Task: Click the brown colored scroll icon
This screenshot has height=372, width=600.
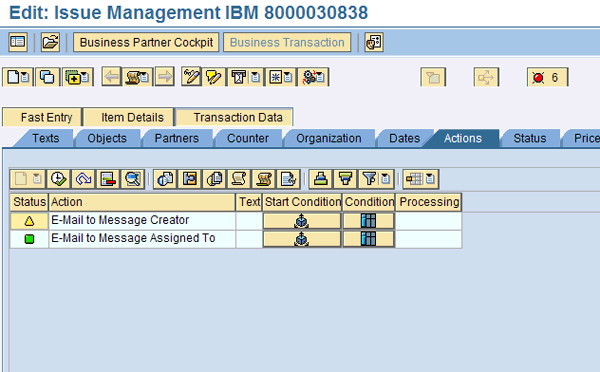Action: click(264, 179)
